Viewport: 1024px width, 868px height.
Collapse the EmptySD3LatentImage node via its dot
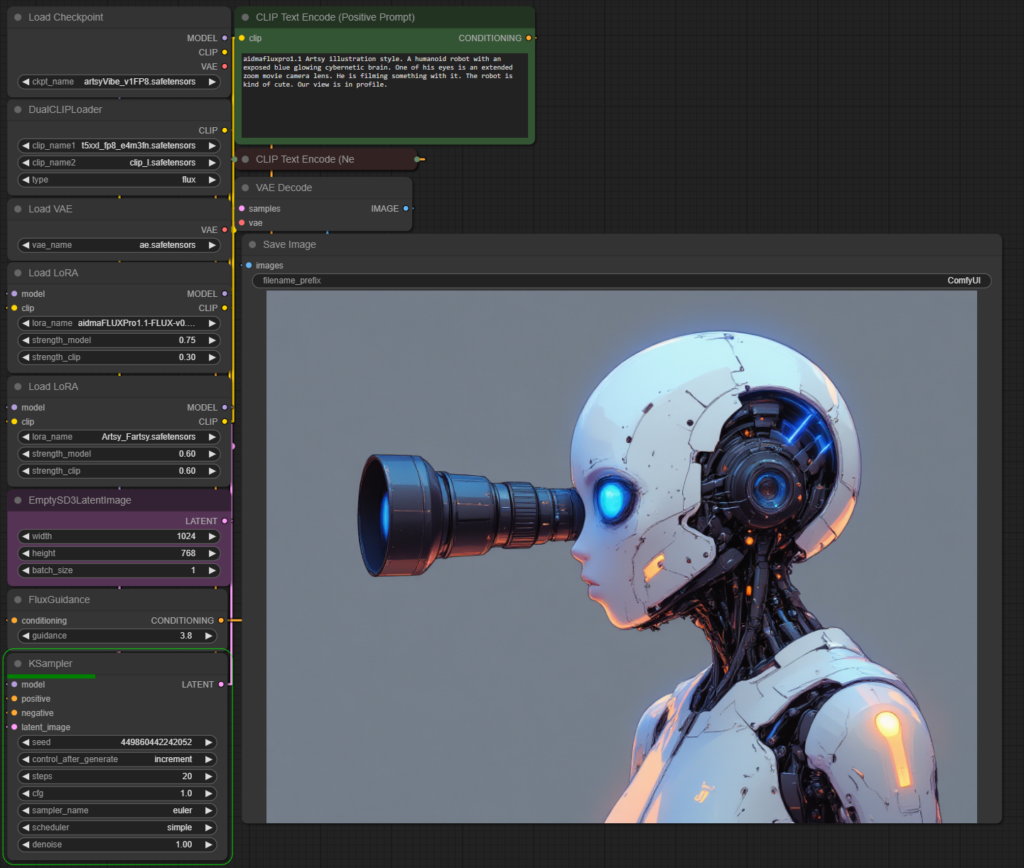[x=18, y=500]
